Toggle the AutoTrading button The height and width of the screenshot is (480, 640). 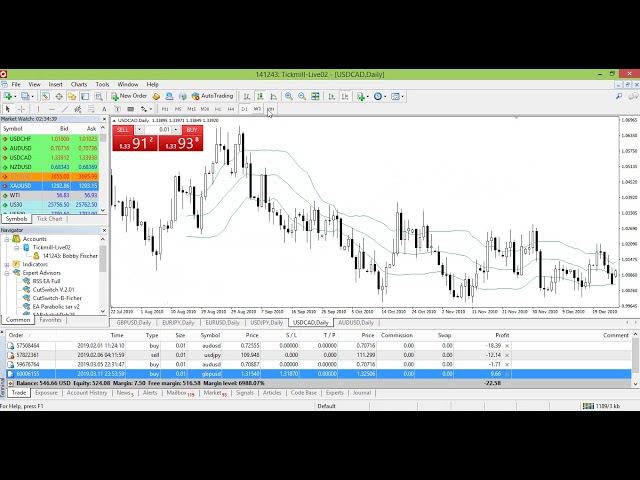(212, 96)
